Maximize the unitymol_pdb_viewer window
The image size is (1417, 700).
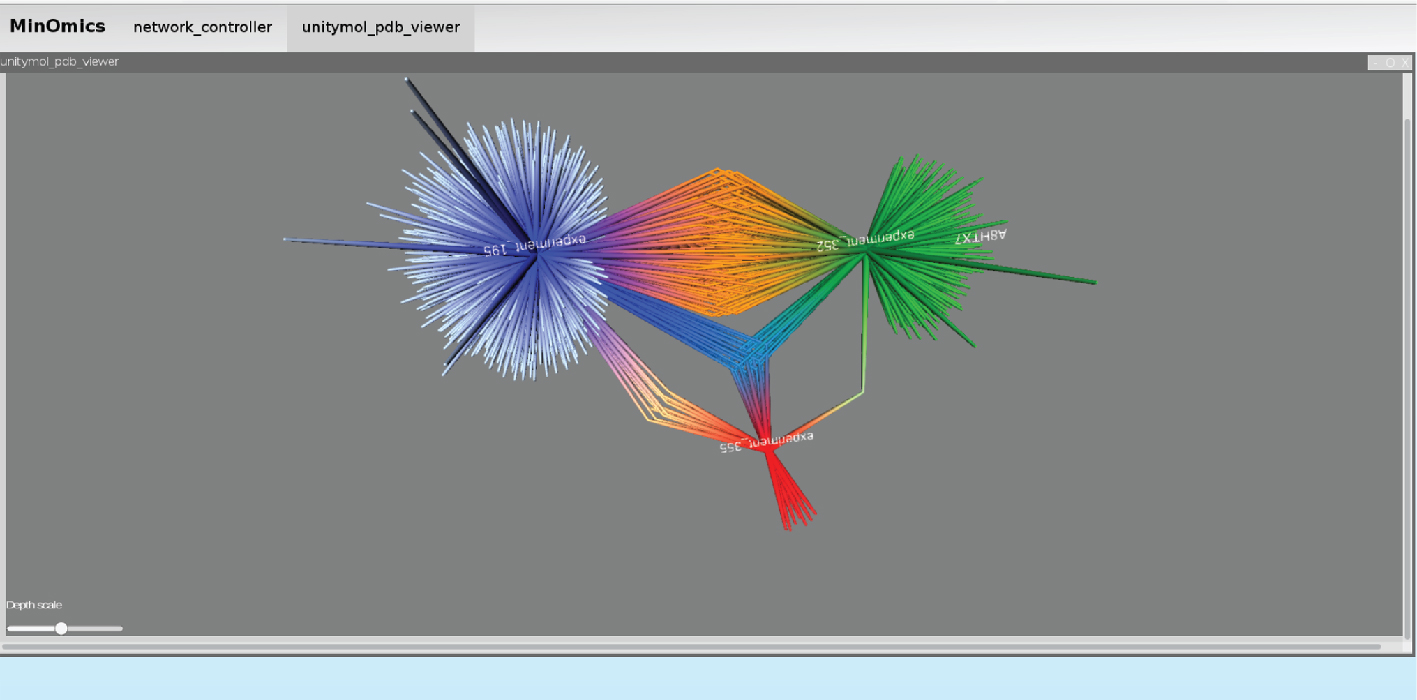1390,62
